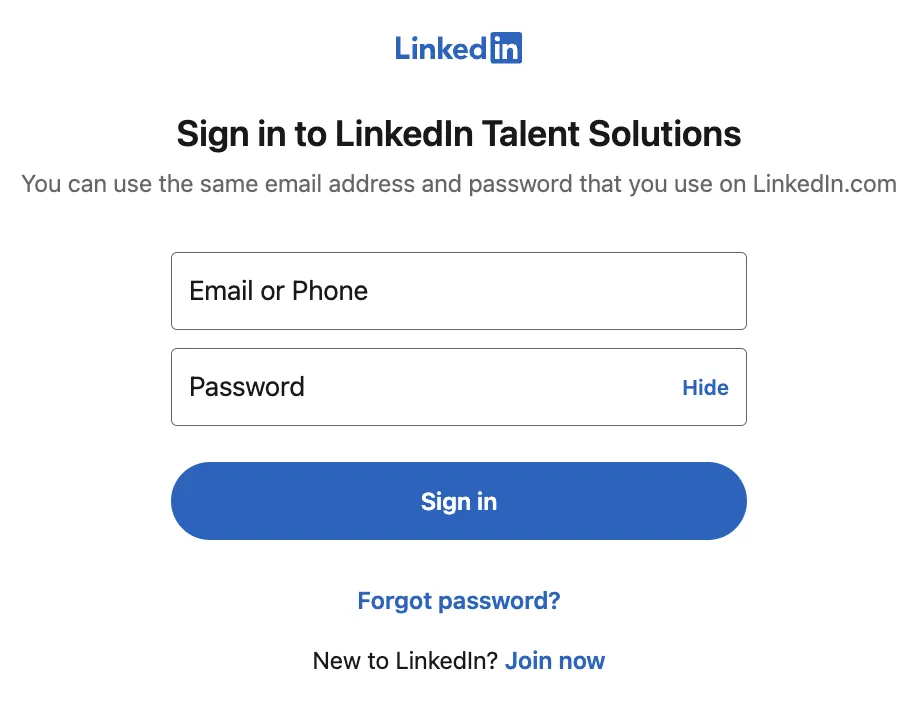Click the Forgot password link

[458, 600]
